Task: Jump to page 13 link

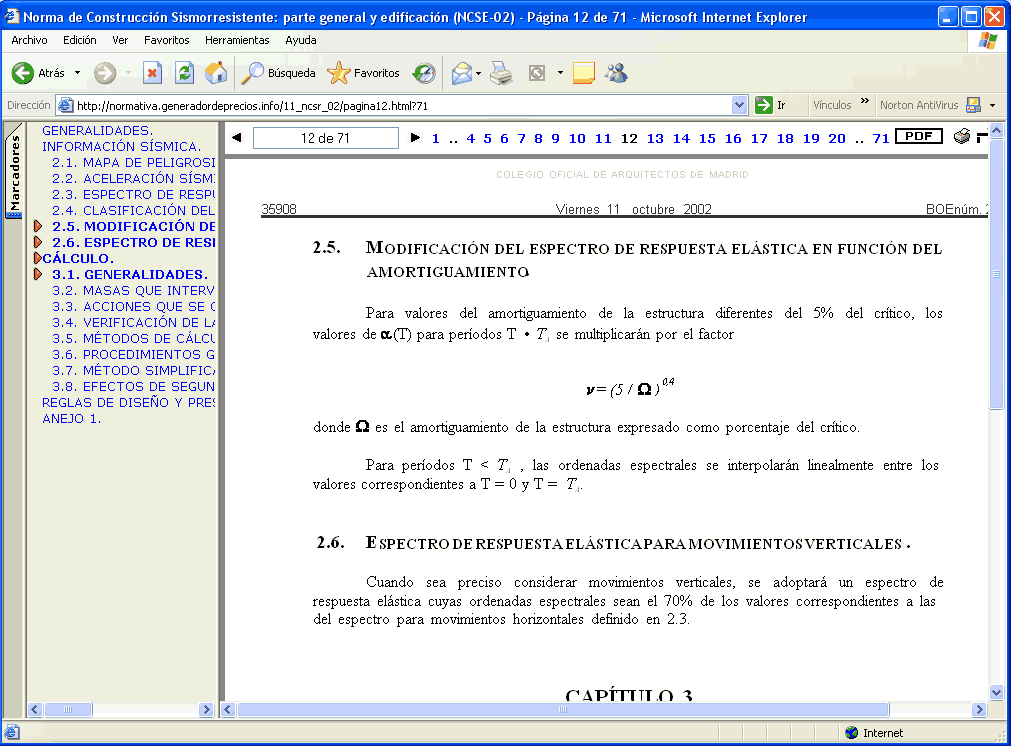Action: pyautogui.click(x=655, y=139)
